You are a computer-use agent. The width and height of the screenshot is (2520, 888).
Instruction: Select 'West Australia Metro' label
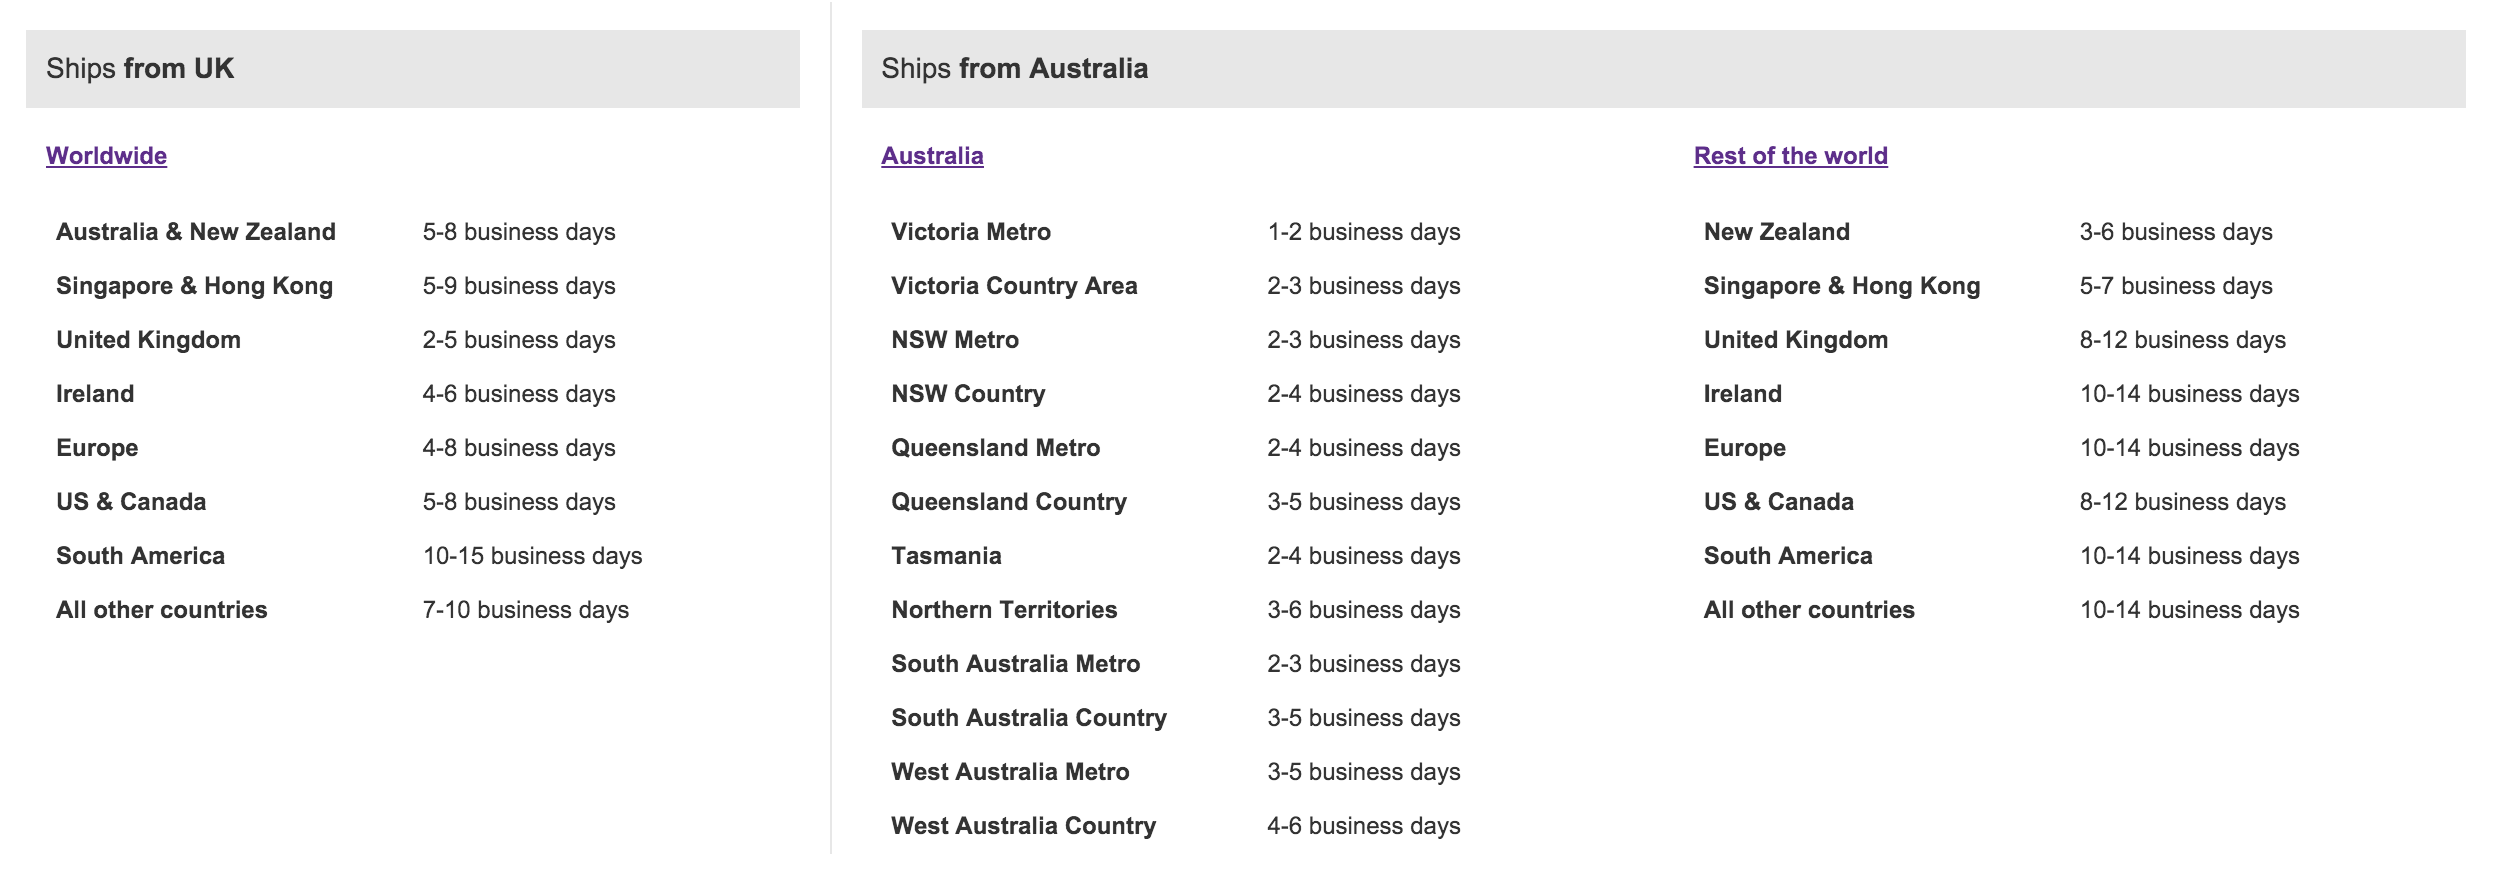[1010, 772]
